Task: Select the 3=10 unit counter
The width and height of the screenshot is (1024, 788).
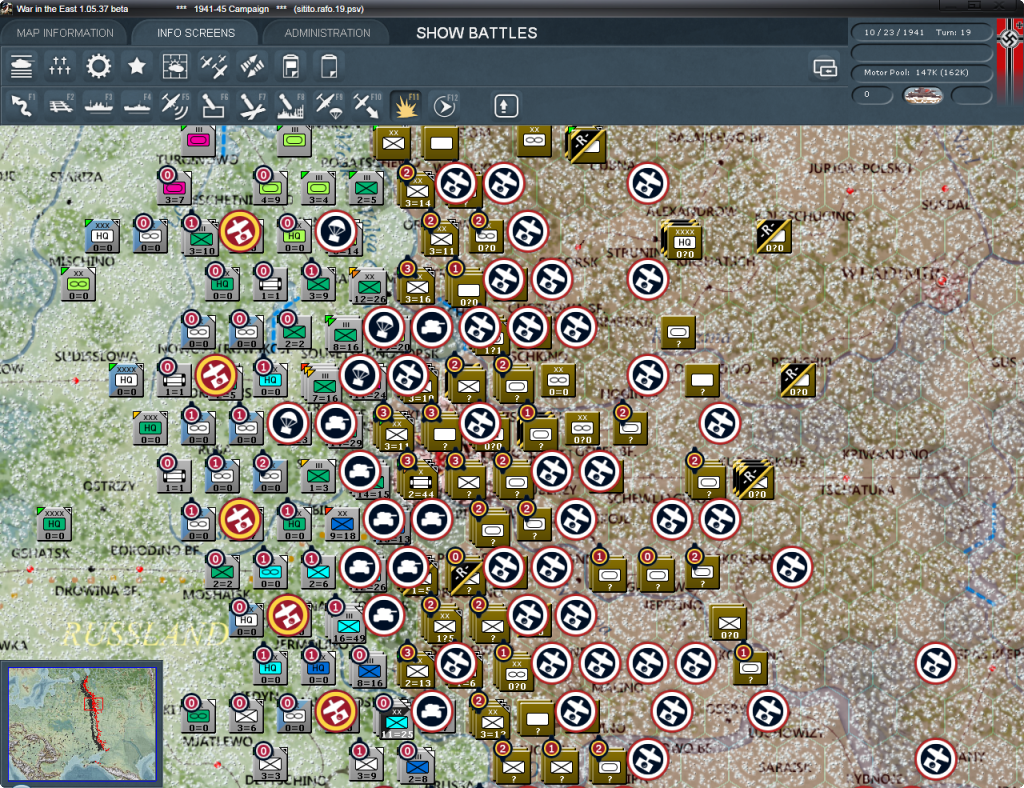Action: (x=202, y=239)
